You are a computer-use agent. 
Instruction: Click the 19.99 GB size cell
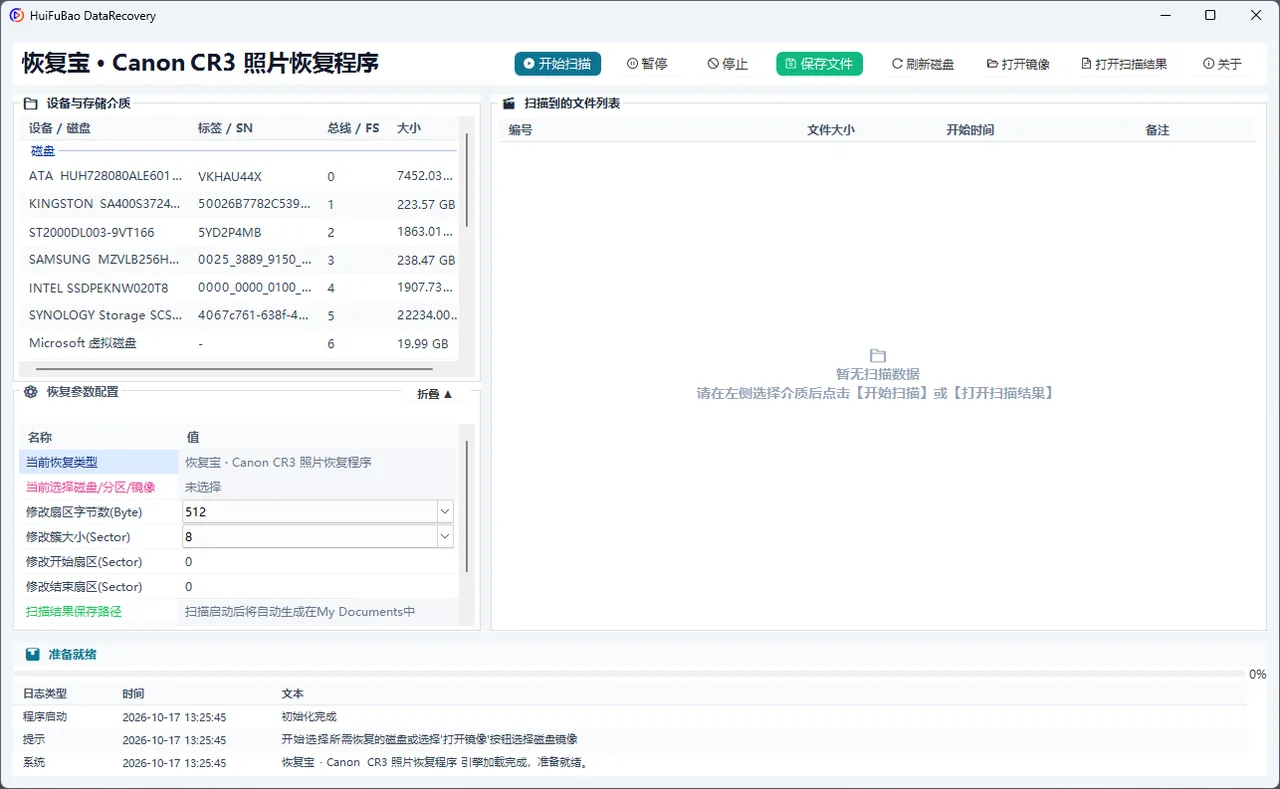click(422, 343)
